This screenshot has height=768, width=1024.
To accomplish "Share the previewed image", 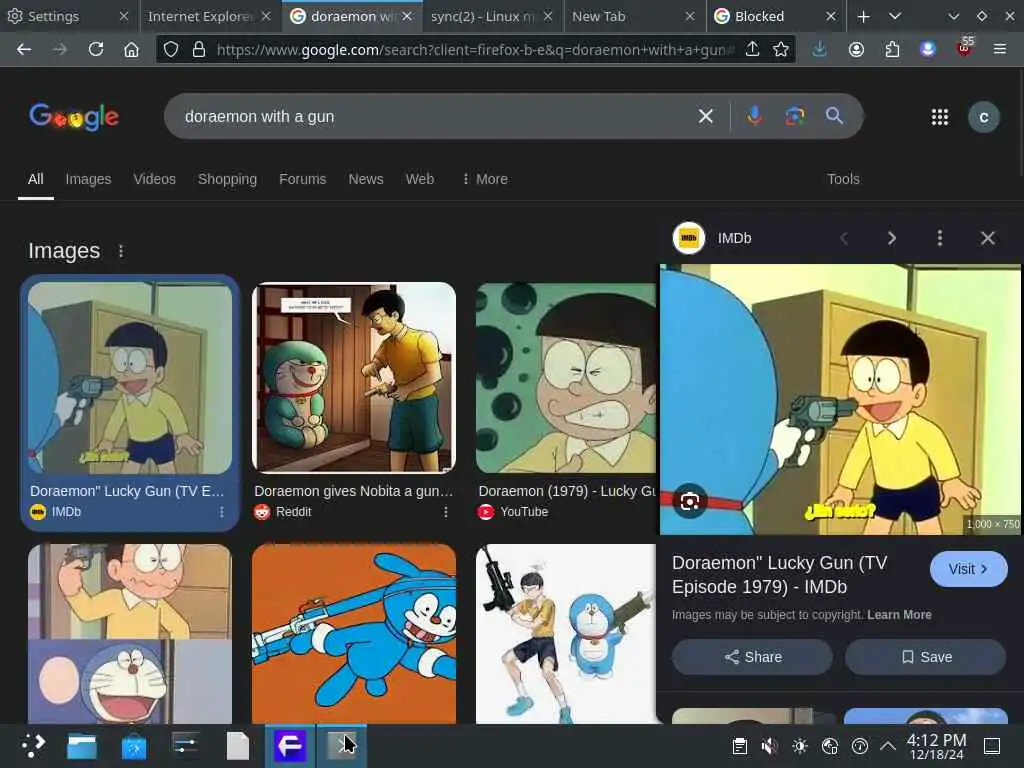I will pyautogui.click(x=752, y=657).
